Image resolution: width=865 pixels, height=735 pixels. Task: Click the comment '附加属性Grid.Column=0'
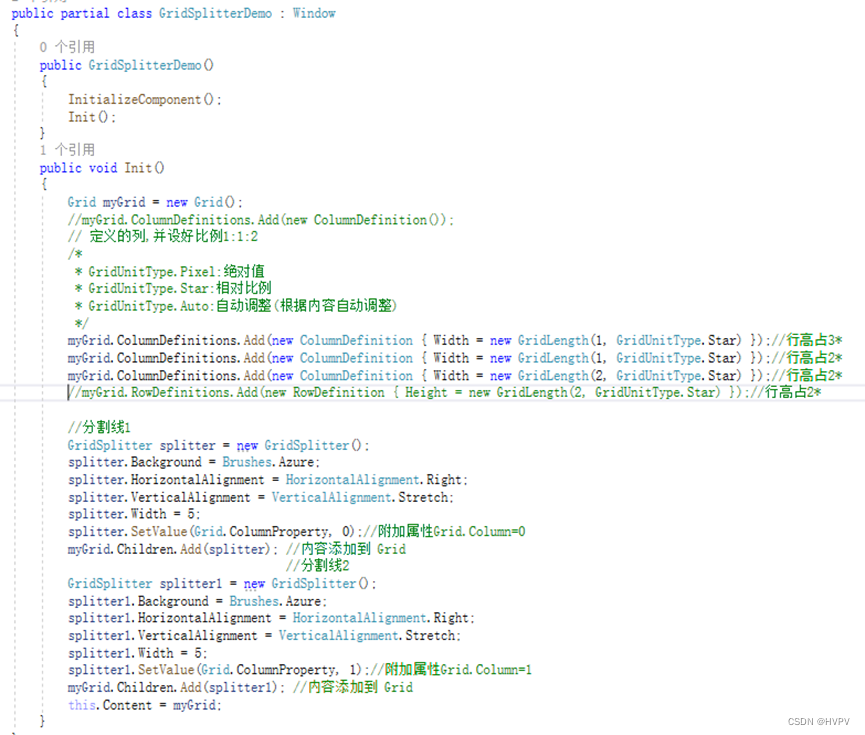tap(452, 531)
